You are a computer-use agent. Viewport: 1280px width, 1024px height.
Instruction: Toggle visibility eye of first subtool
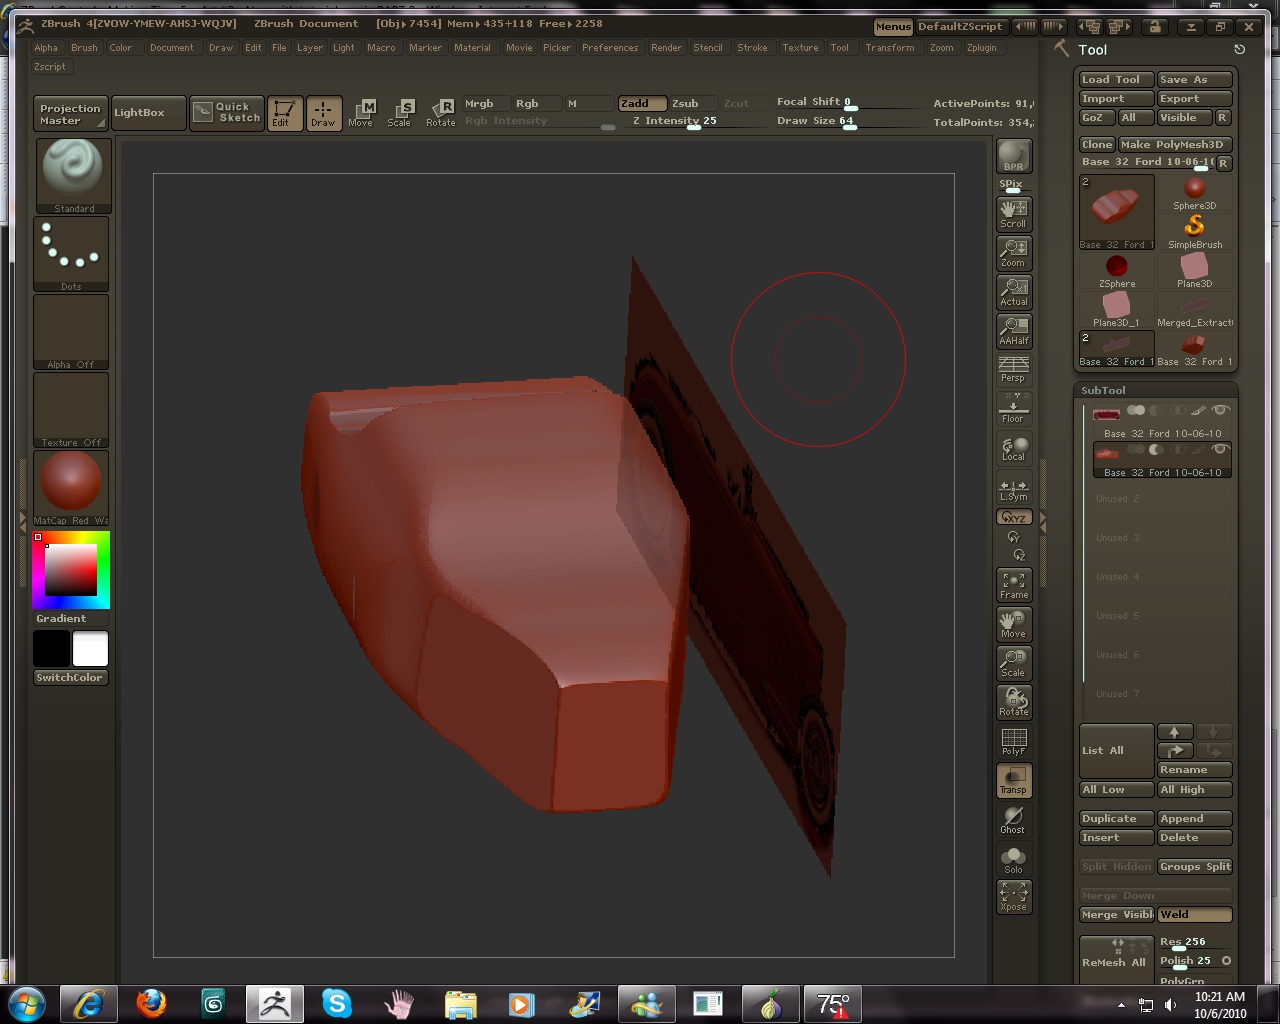(x=1220, y=410)
